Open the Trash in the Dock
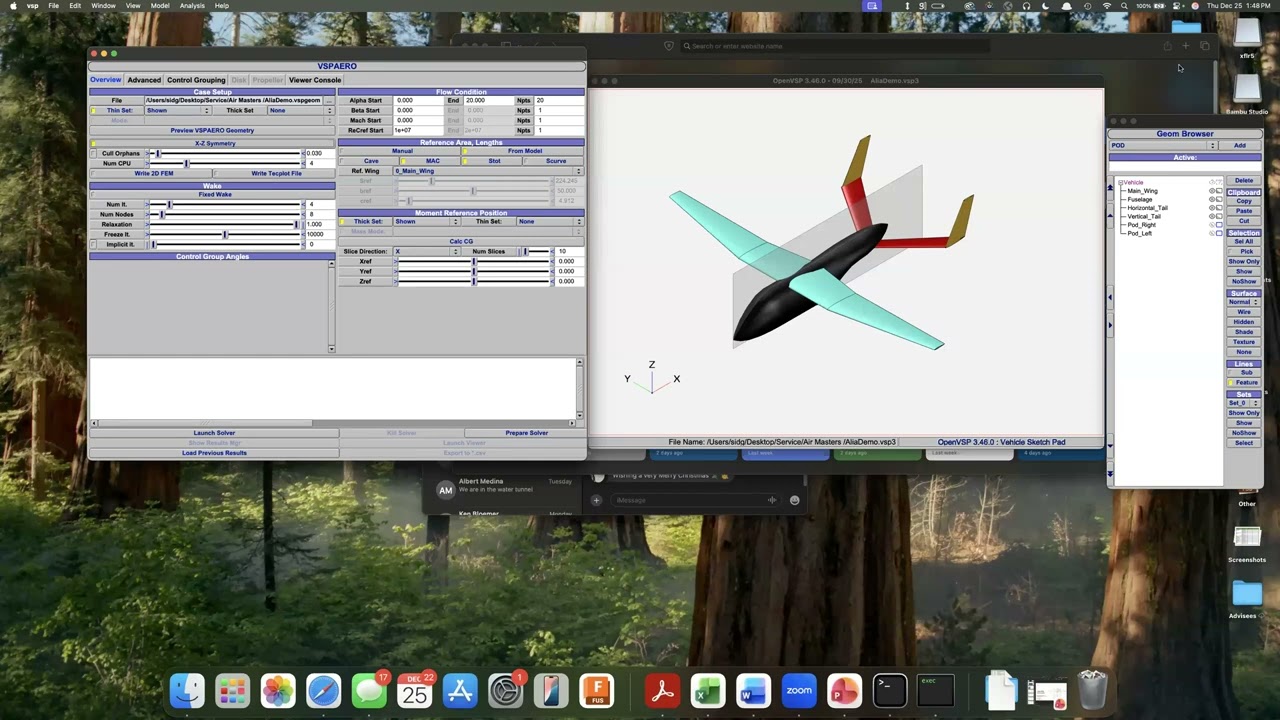The height and width of the screenshot is (720, 1280). point(1092,691)
